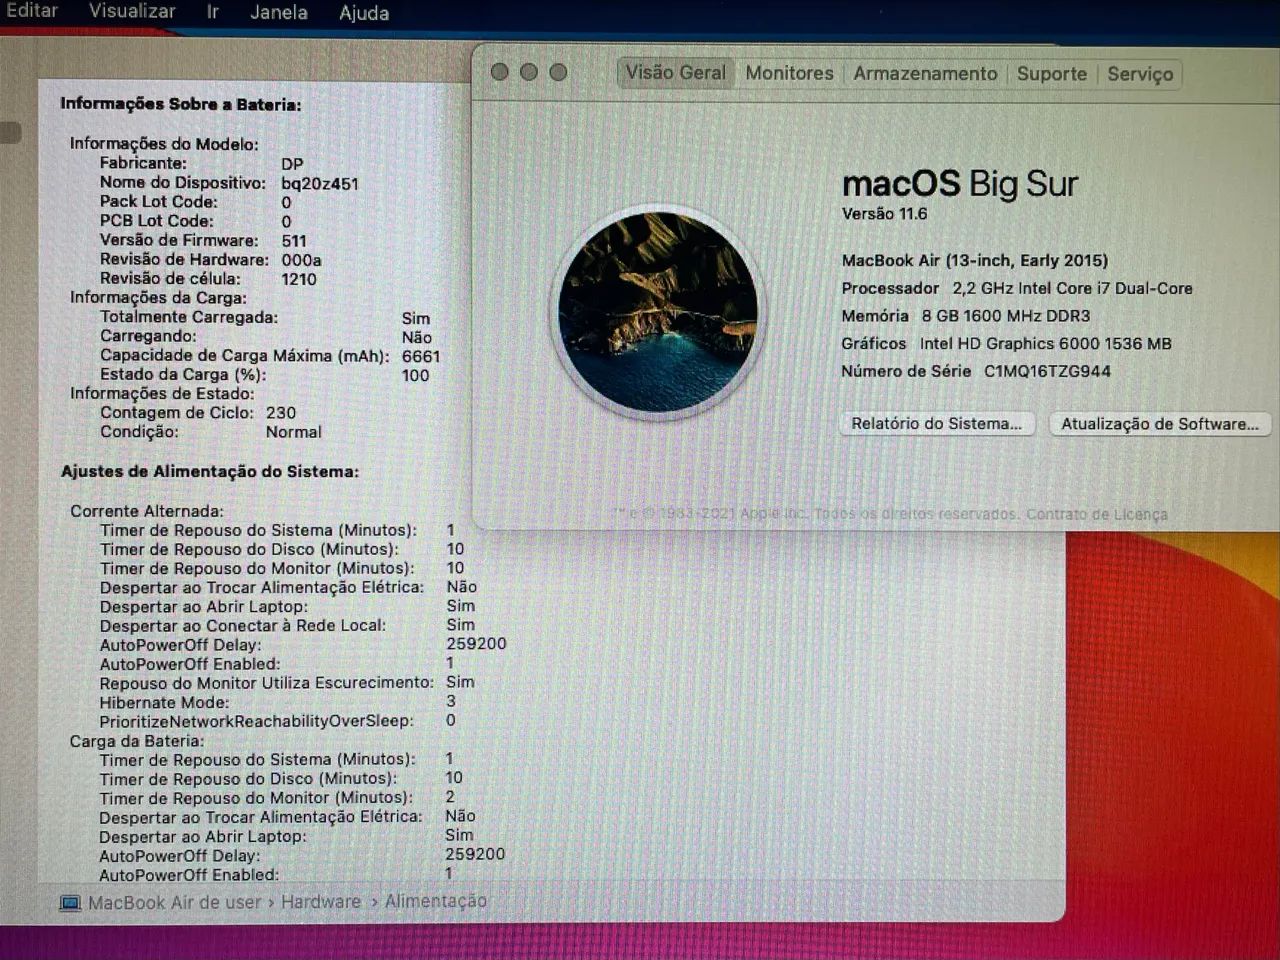Select Repouso do Monitor Utiliza Escurecimento row
This screenshot has height=960, width=1280.
click(x=288, y=682)
